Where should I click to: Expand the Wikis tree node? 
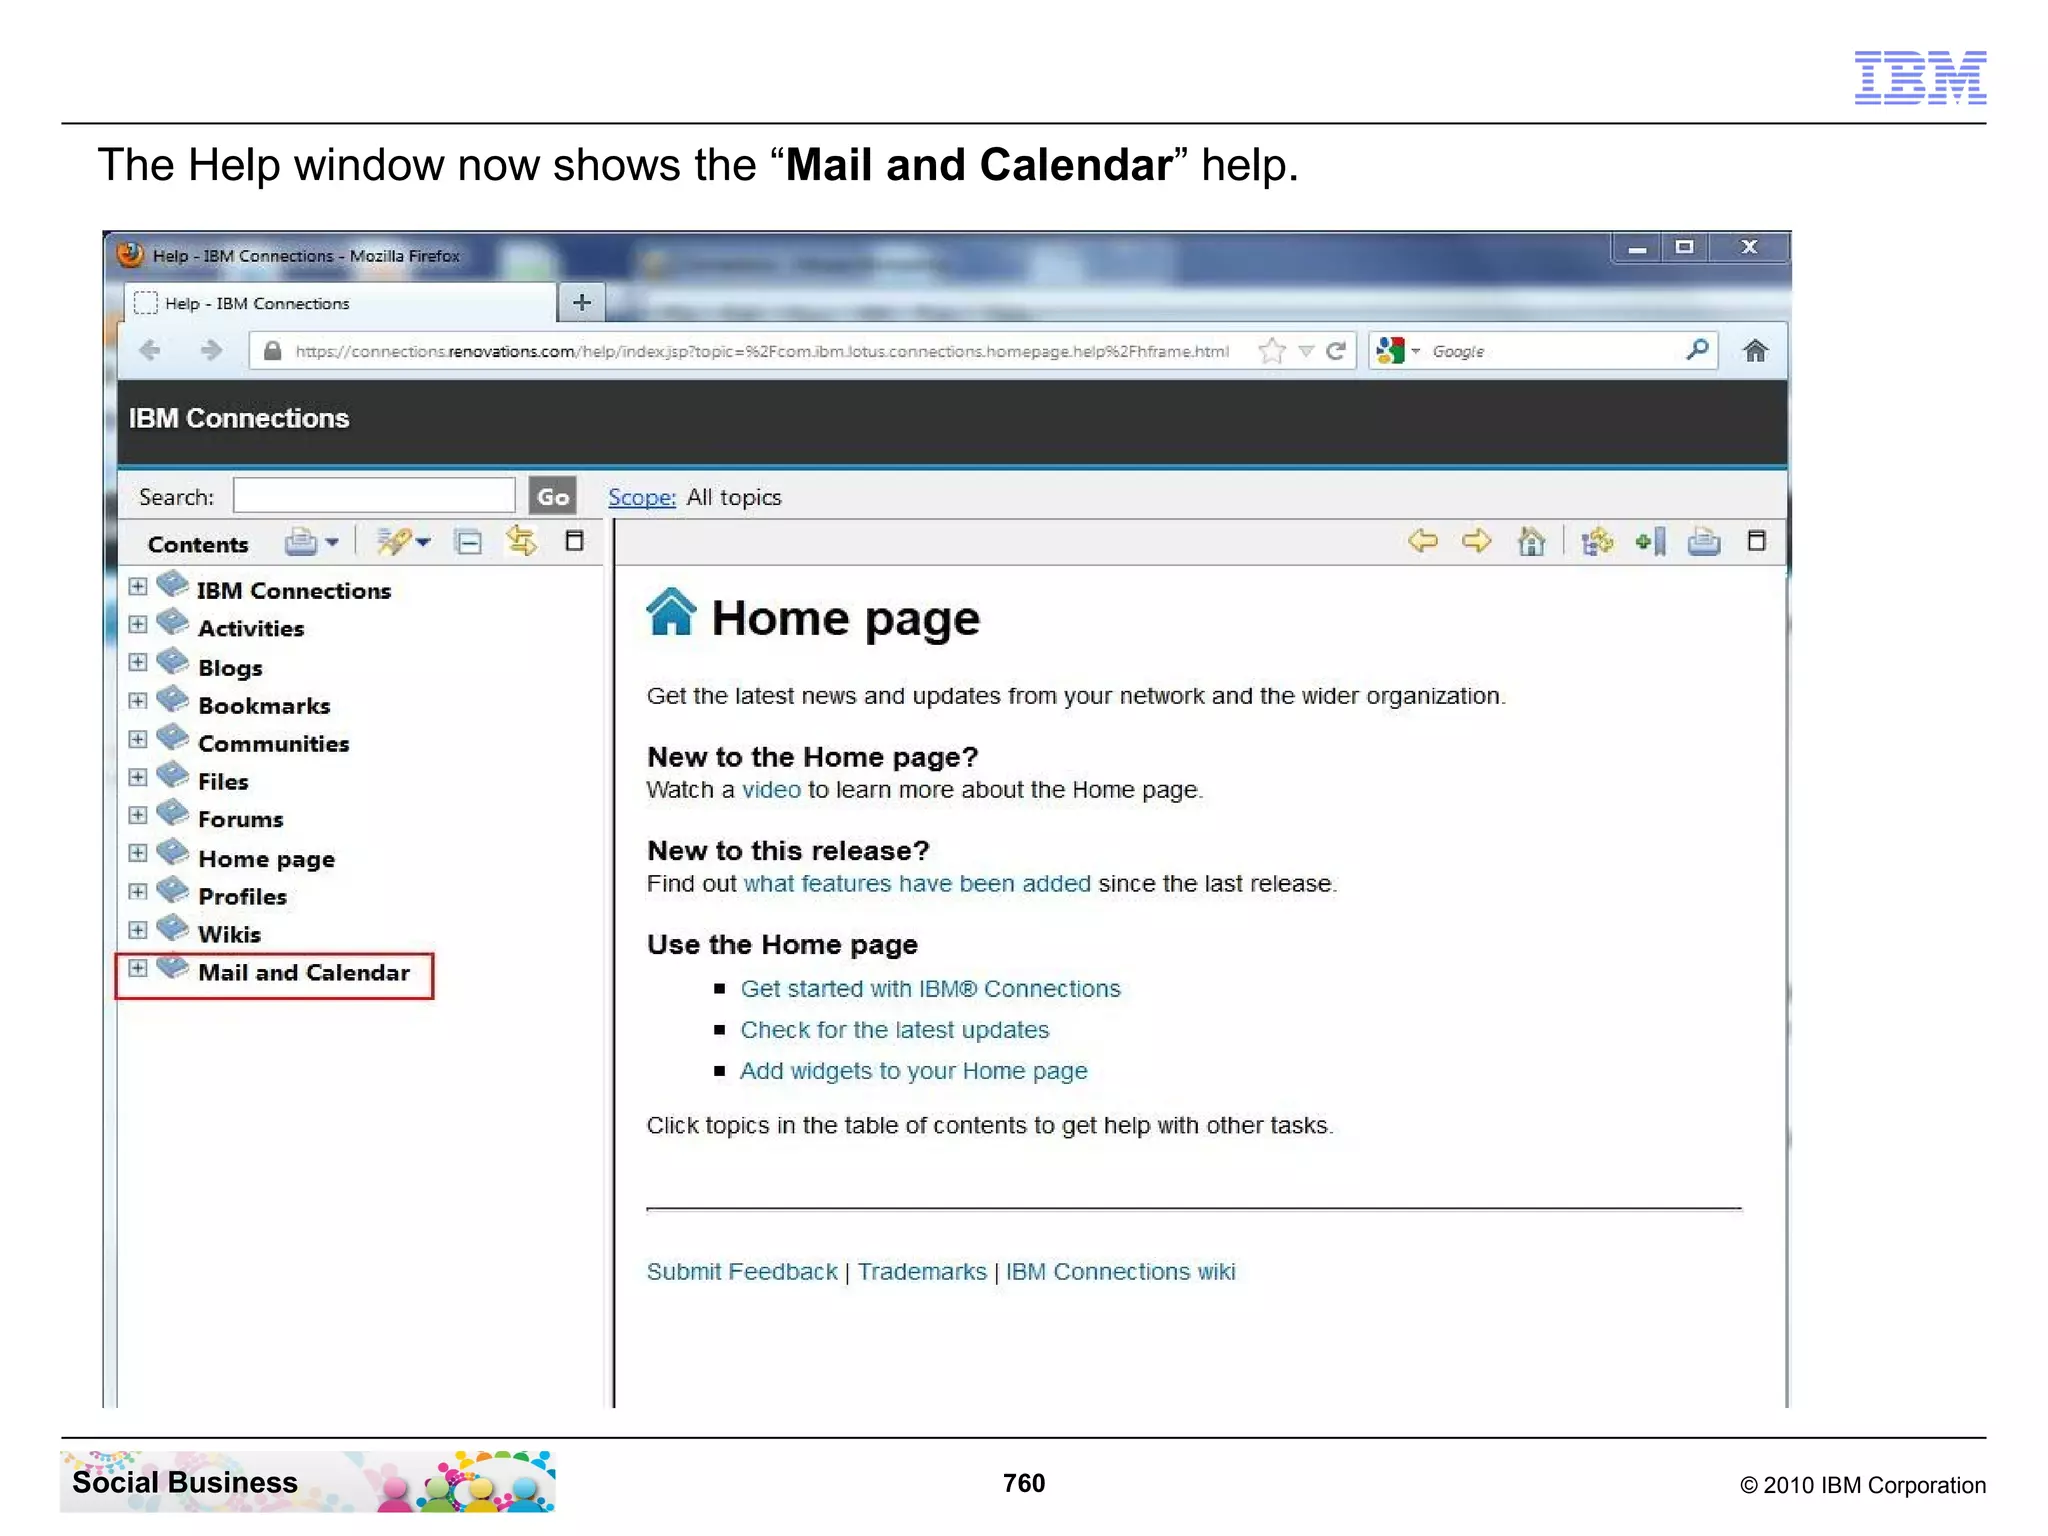pyautogui.click(x=138, y=930)
